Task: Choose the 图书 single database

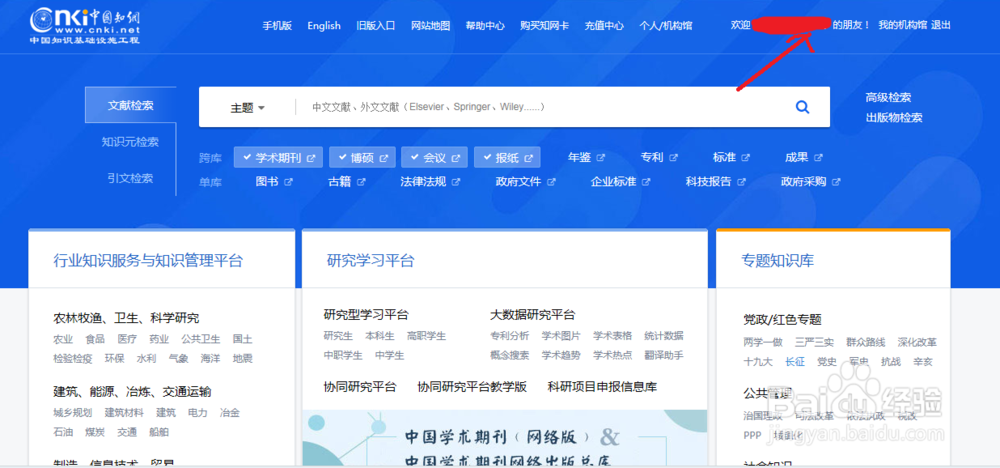Action: point(267,182)
